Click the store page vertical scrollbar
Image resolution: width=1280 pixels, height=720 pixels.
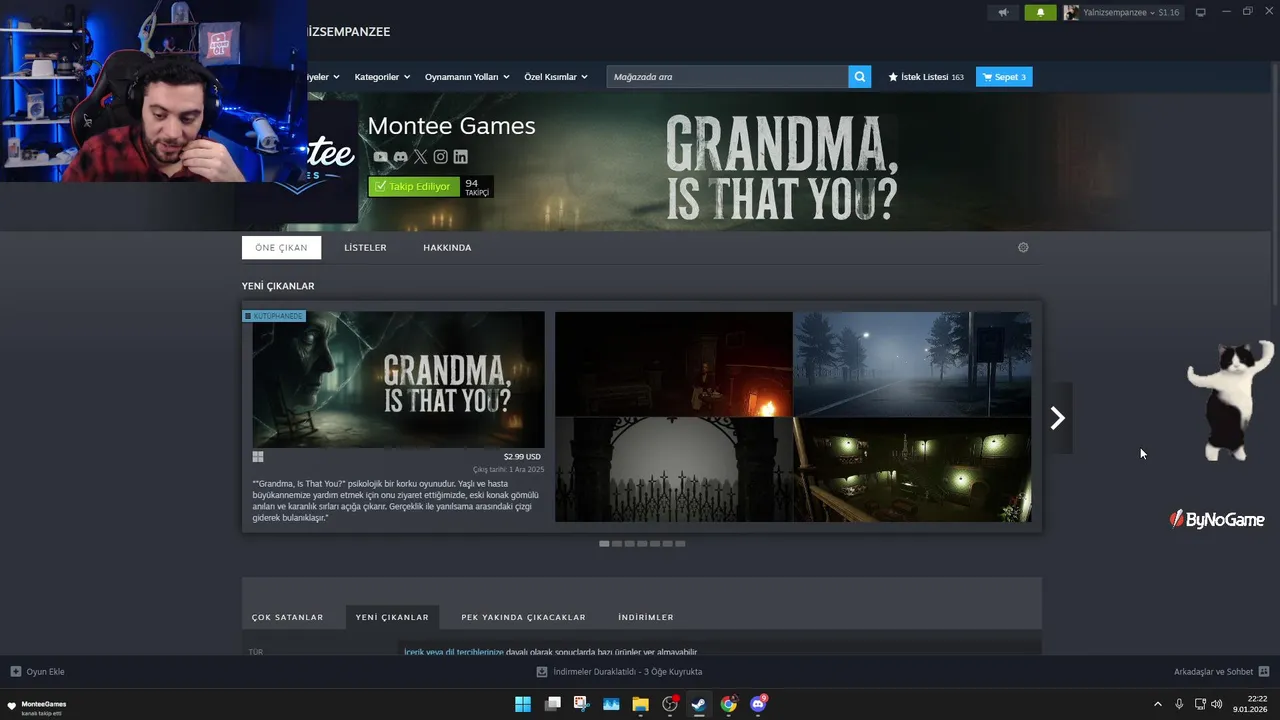coord(1275,185)
